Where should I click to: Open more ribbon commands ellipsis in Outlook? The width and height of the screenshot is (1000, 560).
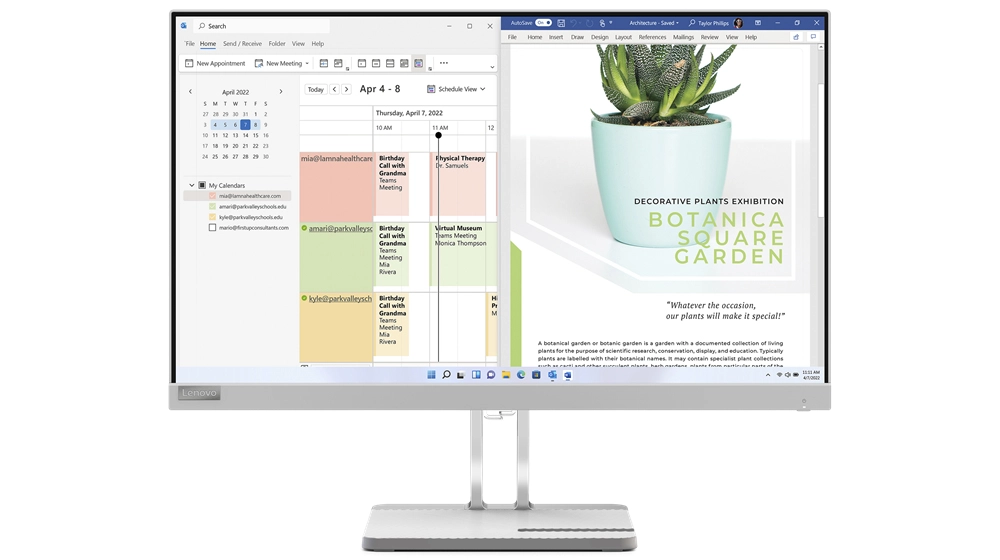click(x=444, y=63)
